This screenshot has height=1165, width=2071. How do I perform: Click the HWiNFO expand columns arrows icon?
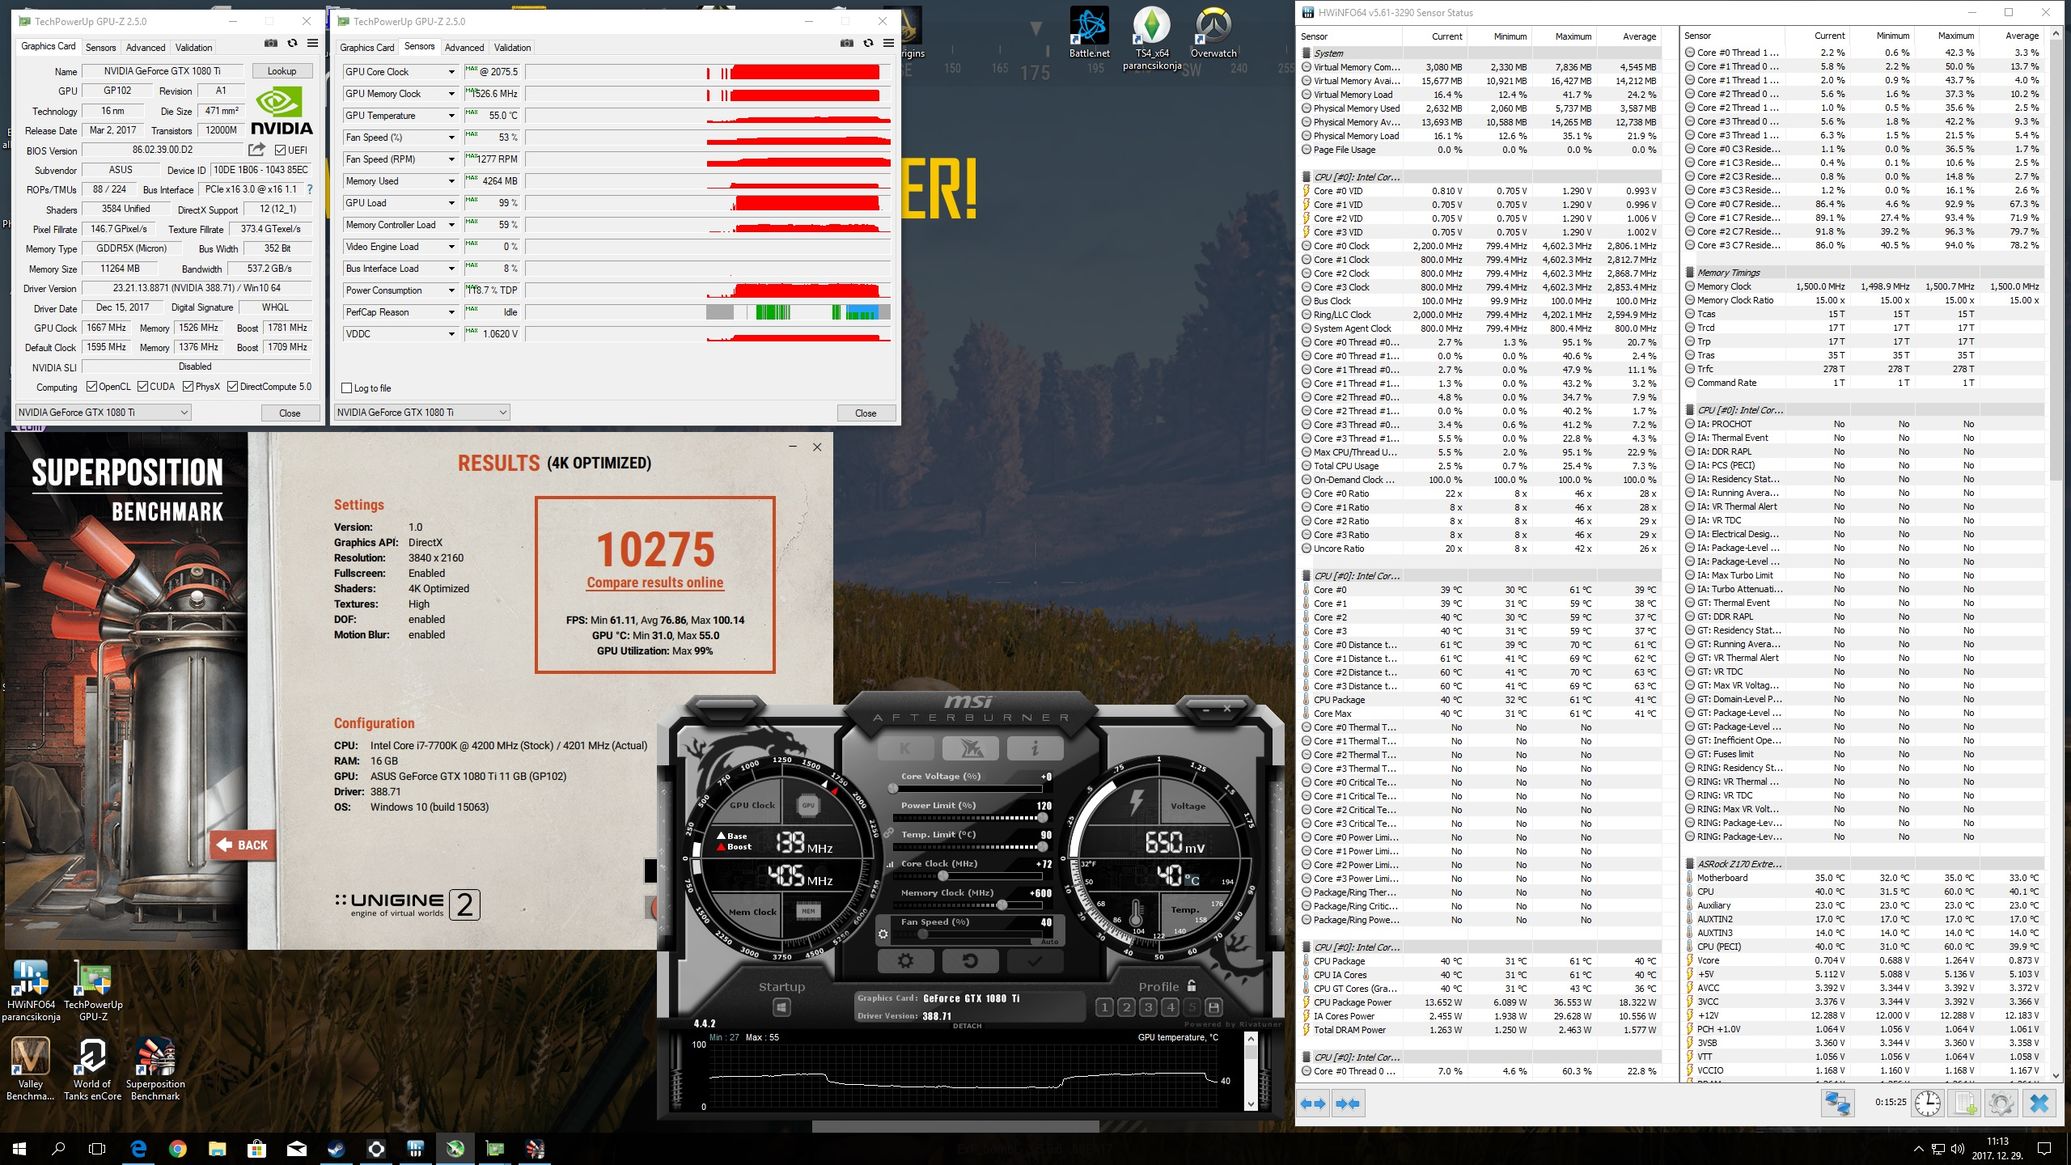[x=1312, y=1103]
